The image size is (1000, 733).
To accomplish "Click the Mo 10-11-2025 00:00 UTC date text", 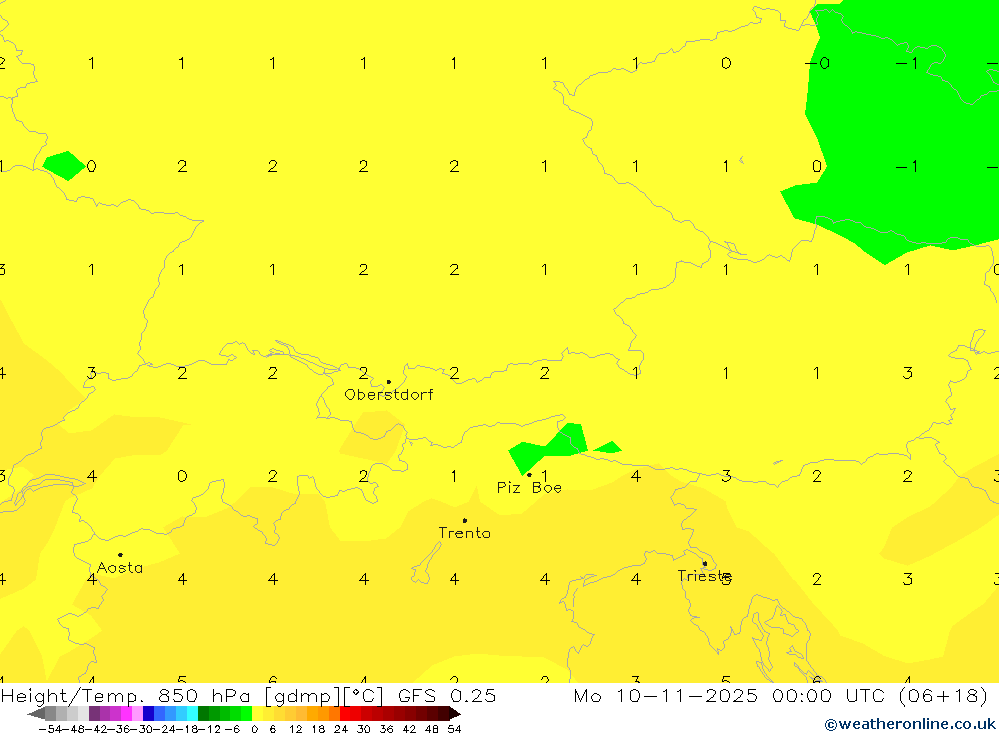I will 732,695.
